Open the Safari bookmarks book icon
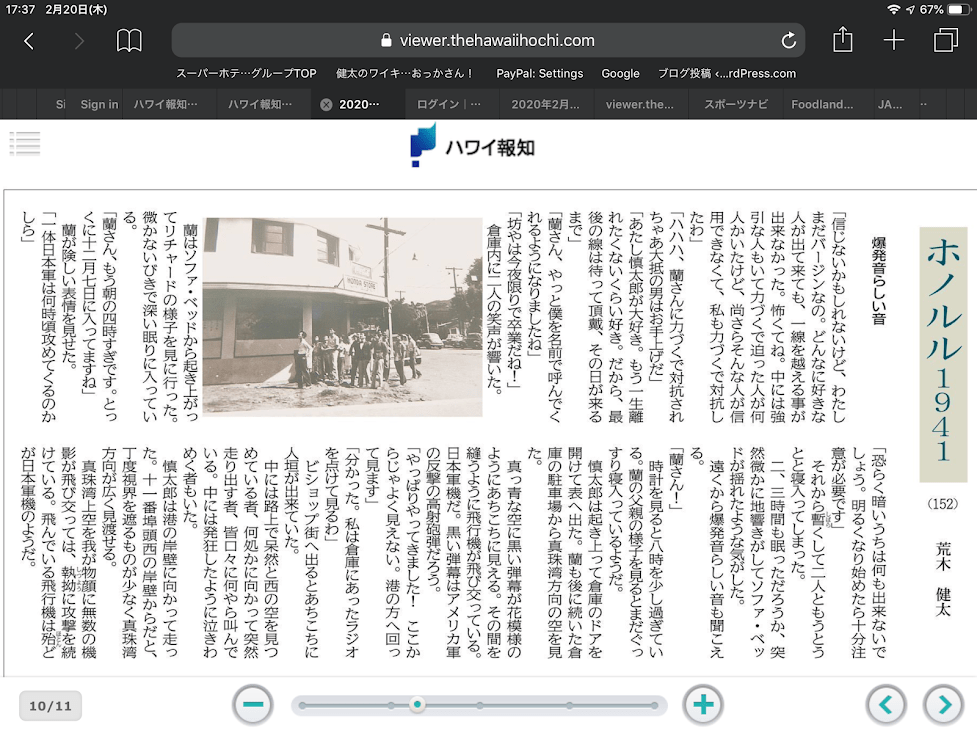 click(129, 41)
